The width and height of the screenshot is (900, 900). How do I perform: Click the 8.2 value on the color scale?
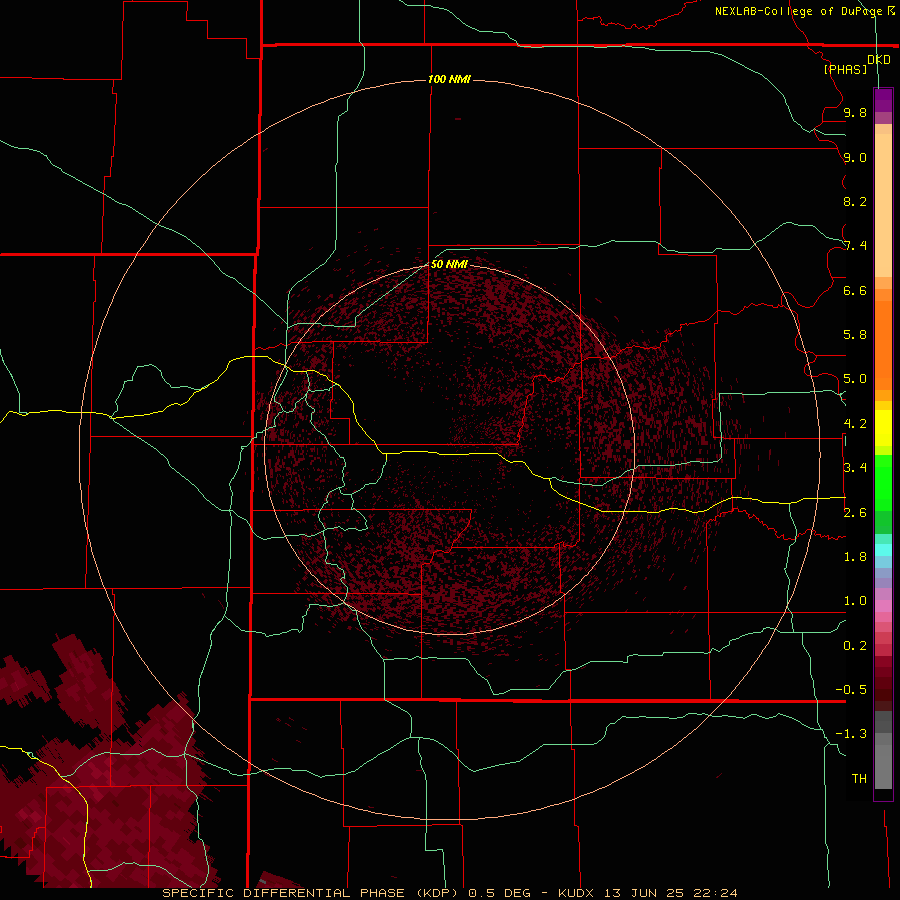[x=855, y=201]
